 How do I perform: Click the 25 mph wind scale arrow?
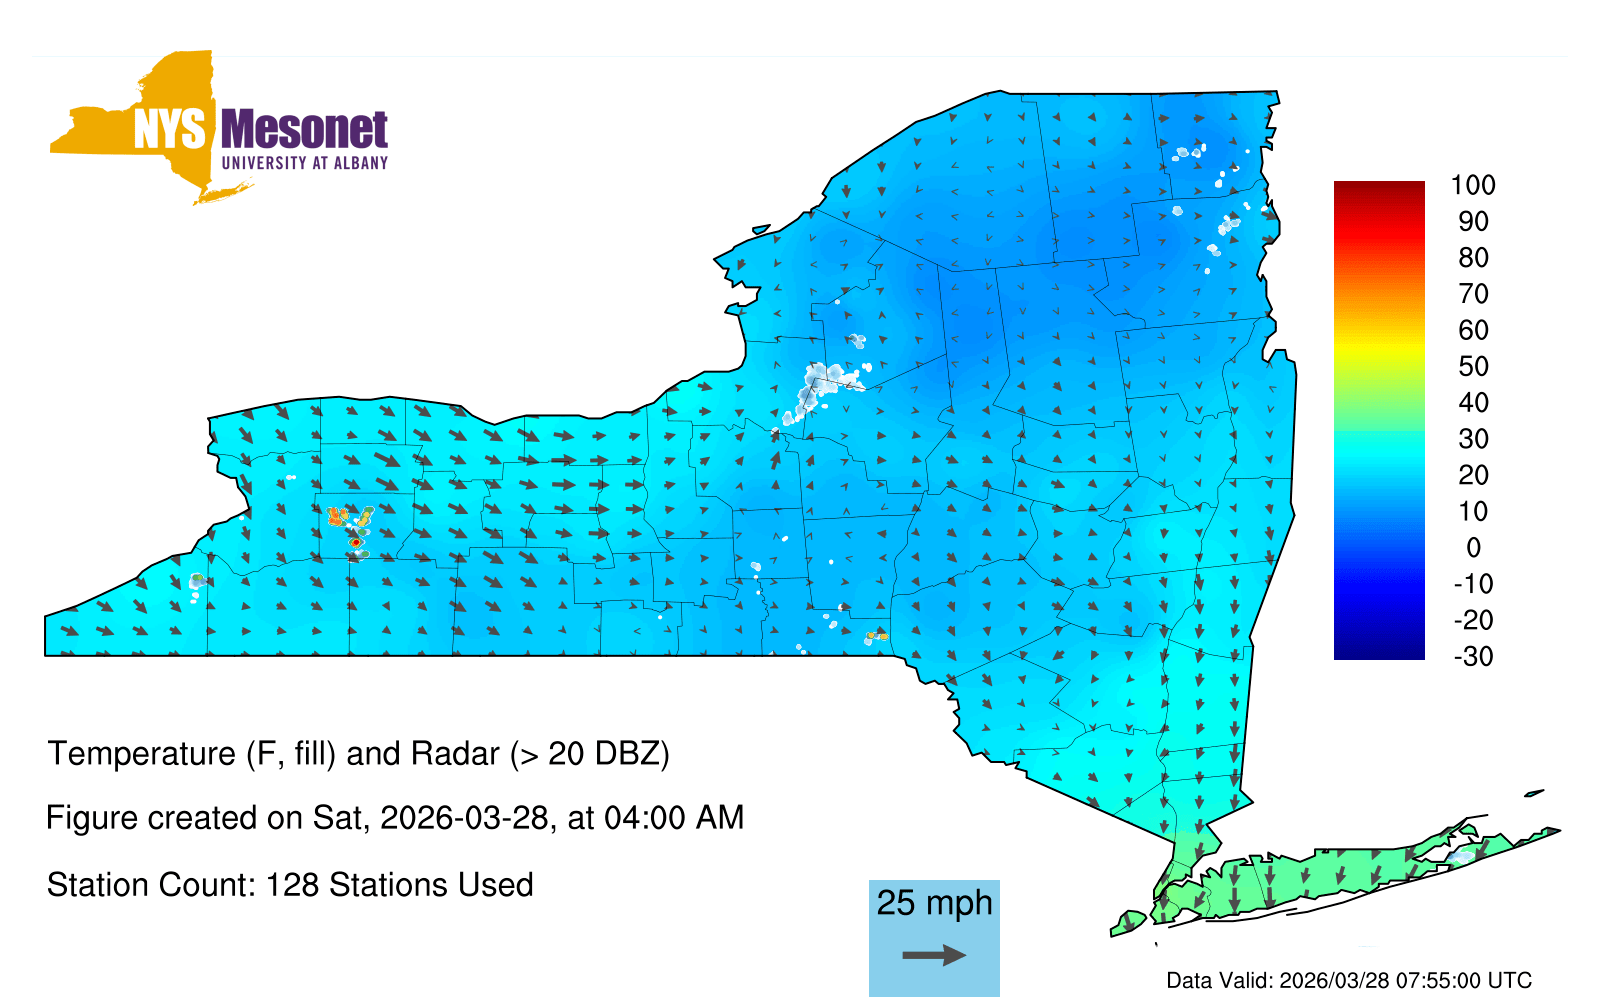tap(934, 955)
